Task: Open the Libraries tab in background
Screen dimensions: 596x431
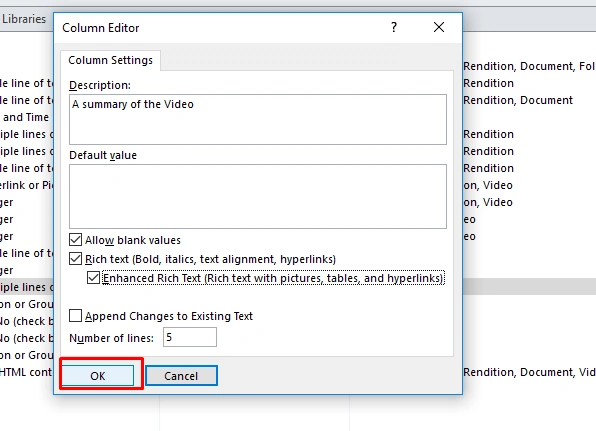Action: [24, 19]
